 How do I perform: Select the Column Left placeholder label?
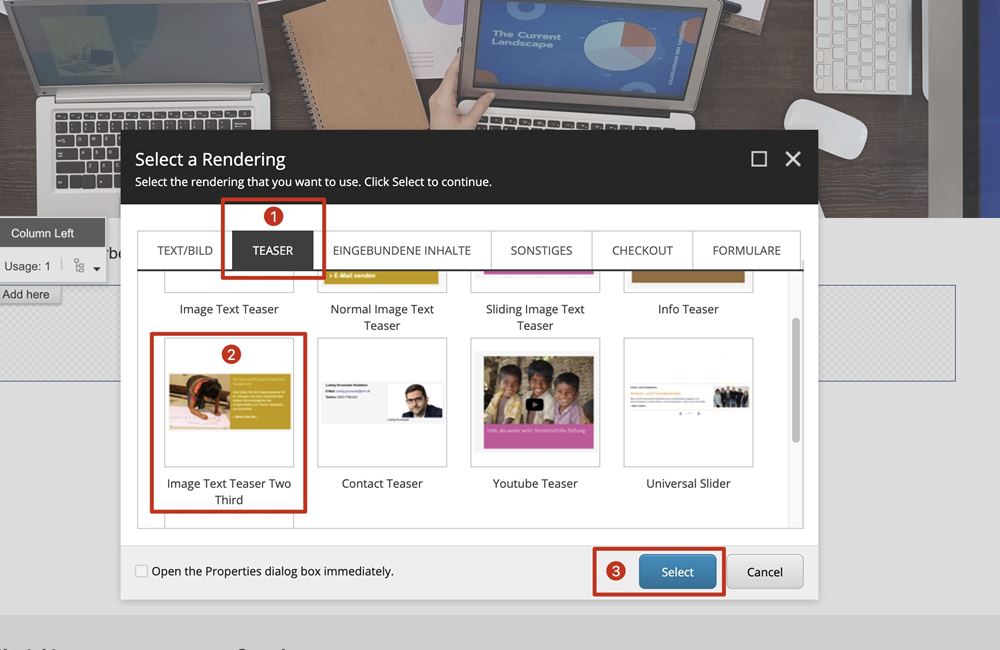tap(43, 233)
